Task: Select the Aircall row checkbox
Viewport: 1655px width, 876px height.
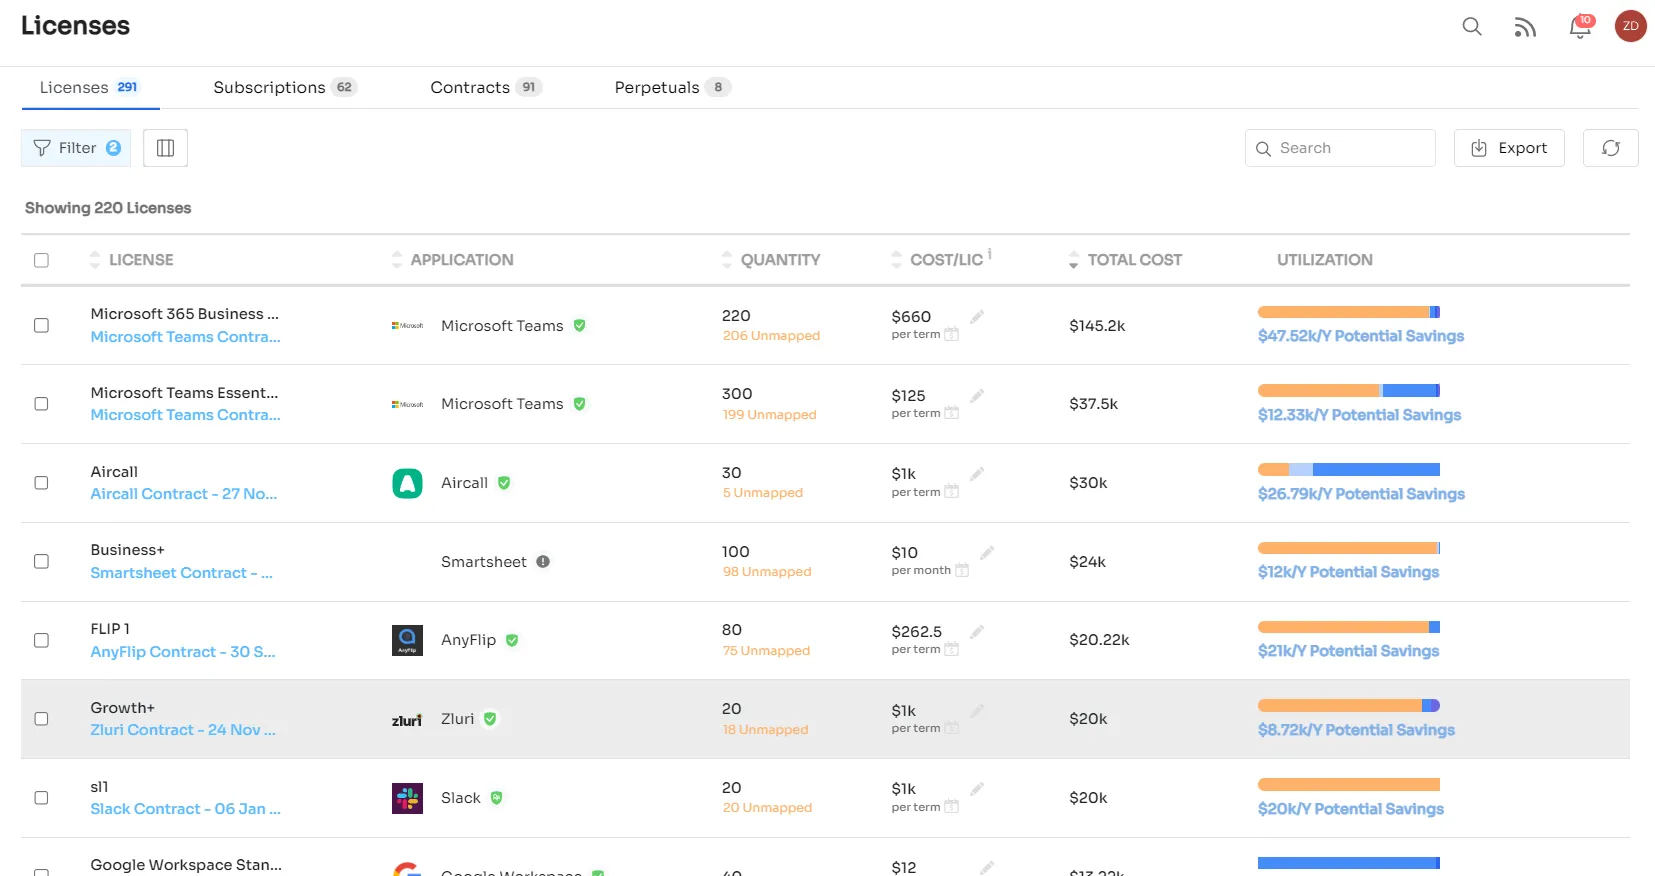Action: click(41, 483)
